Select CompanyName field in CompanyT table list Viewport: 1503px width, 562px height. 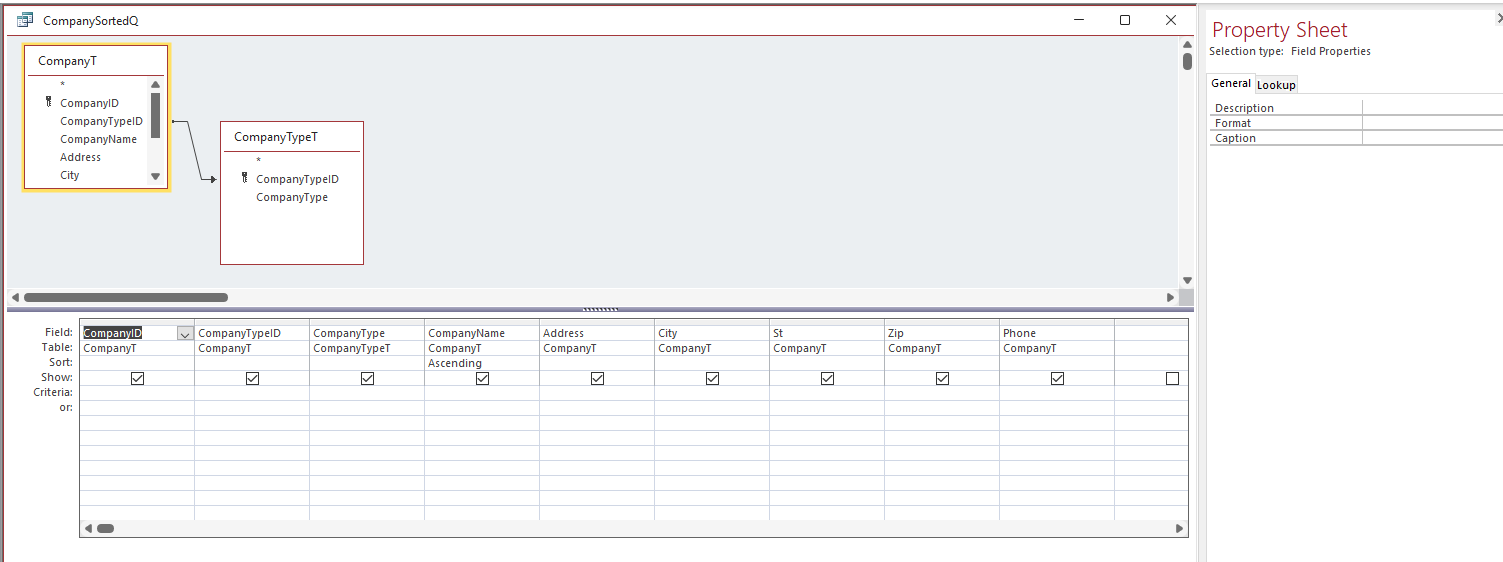98,139
